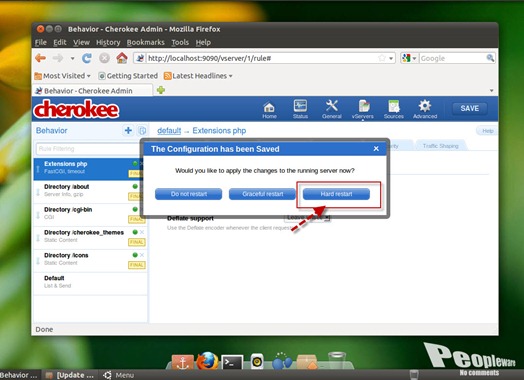Click Hard restart button

point(336,194)
